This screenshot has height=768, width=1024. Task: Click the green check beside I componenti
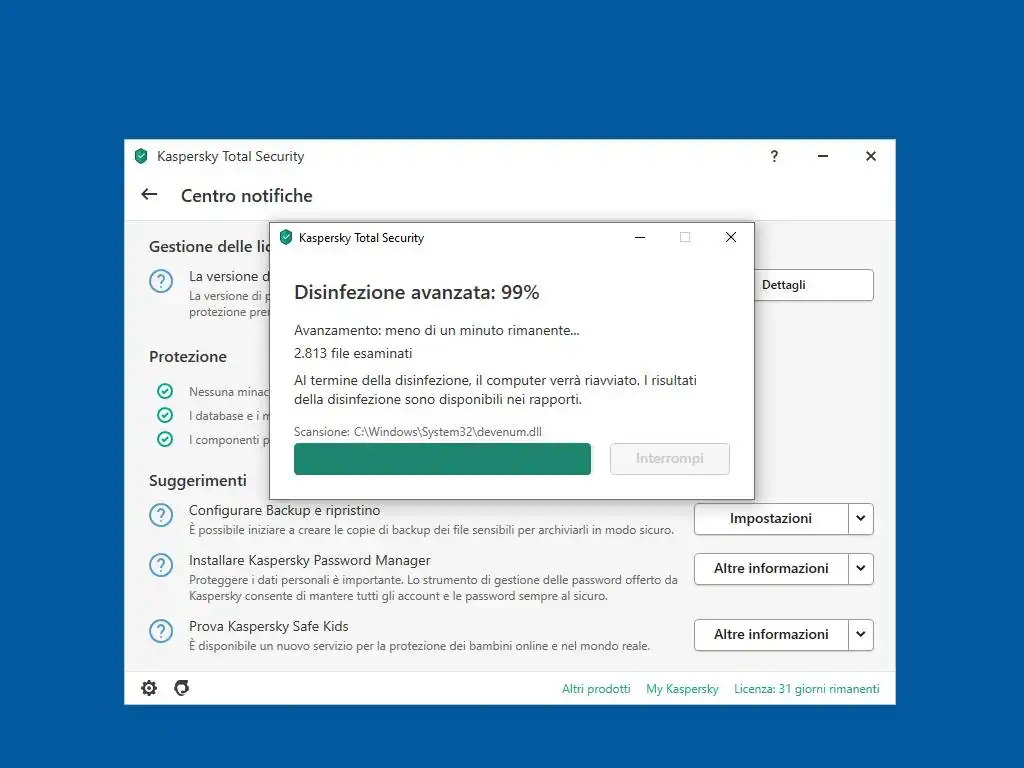(x=165, y=440)
